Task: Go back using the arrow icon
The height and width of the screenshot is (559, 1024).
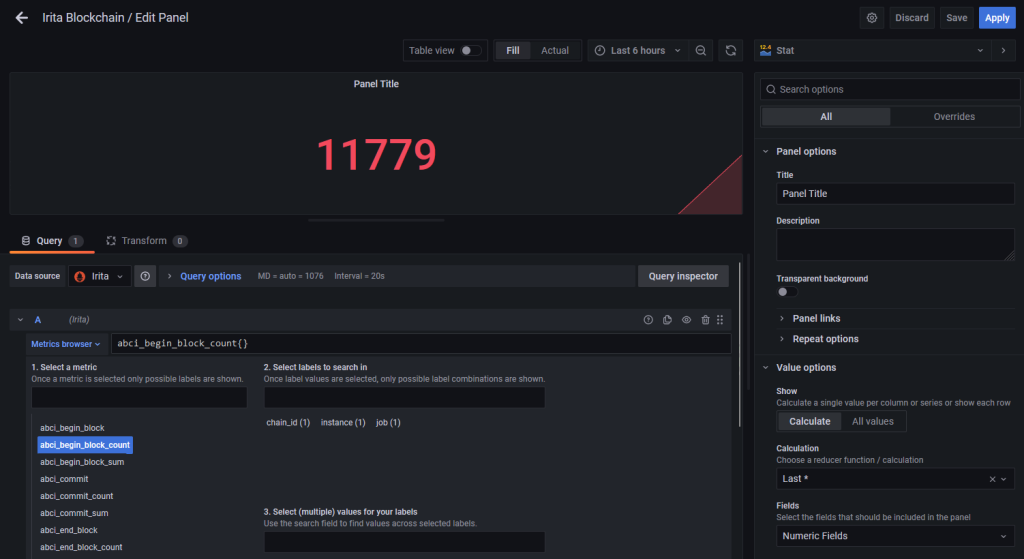Action: tap(22, 18)
